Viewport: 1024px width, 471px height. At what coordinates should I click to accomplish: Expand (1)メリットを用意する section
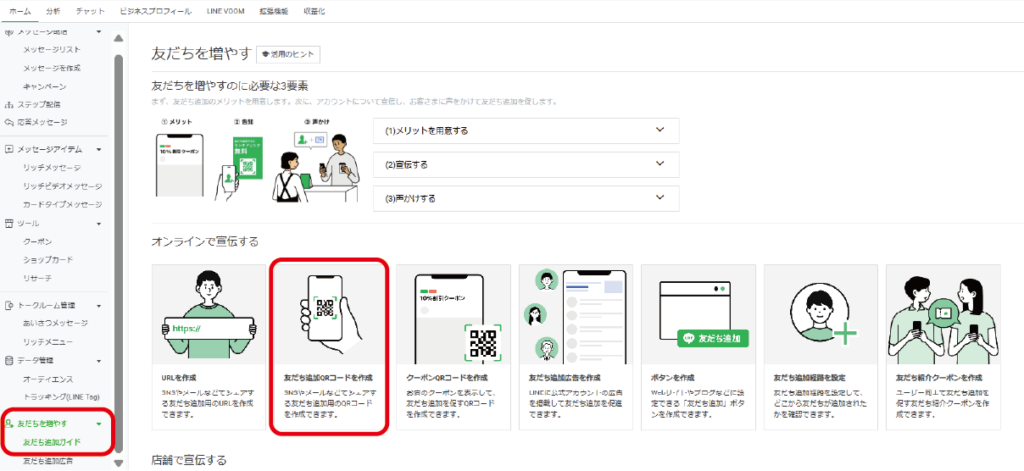[x=526, y=131]
